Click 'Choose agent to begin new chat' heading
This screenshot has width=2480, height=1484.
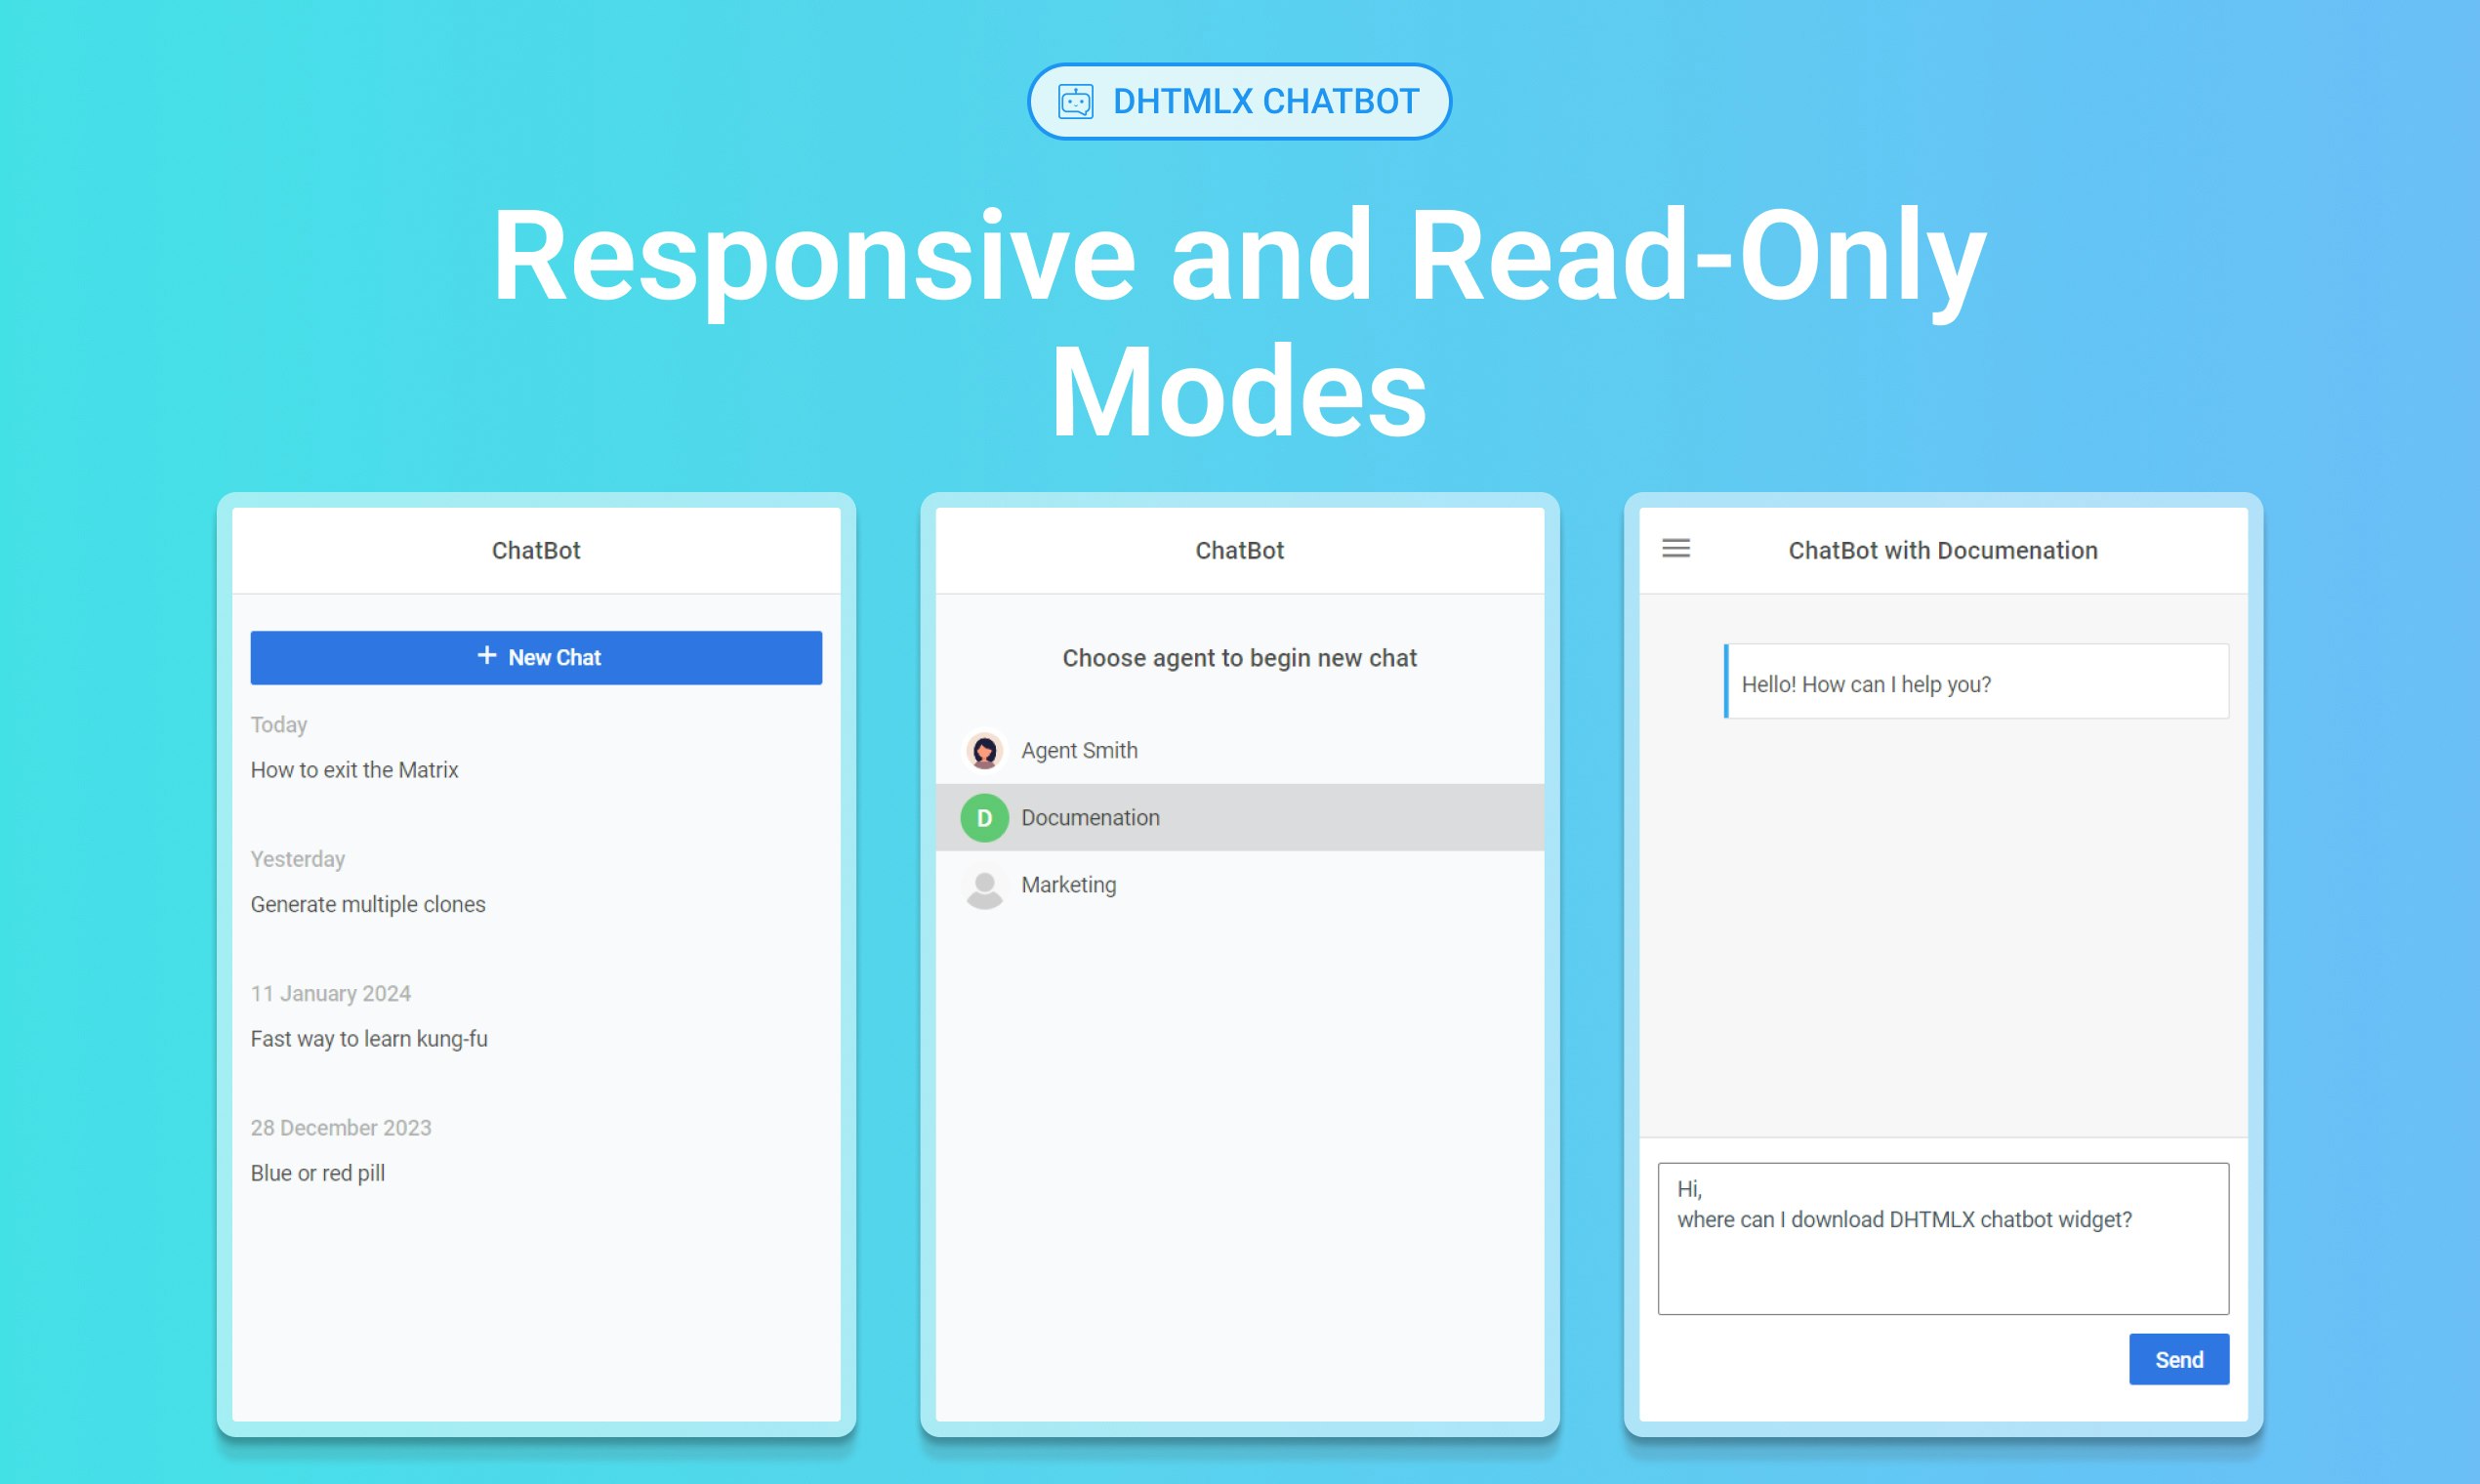(x=1239, y=658)
